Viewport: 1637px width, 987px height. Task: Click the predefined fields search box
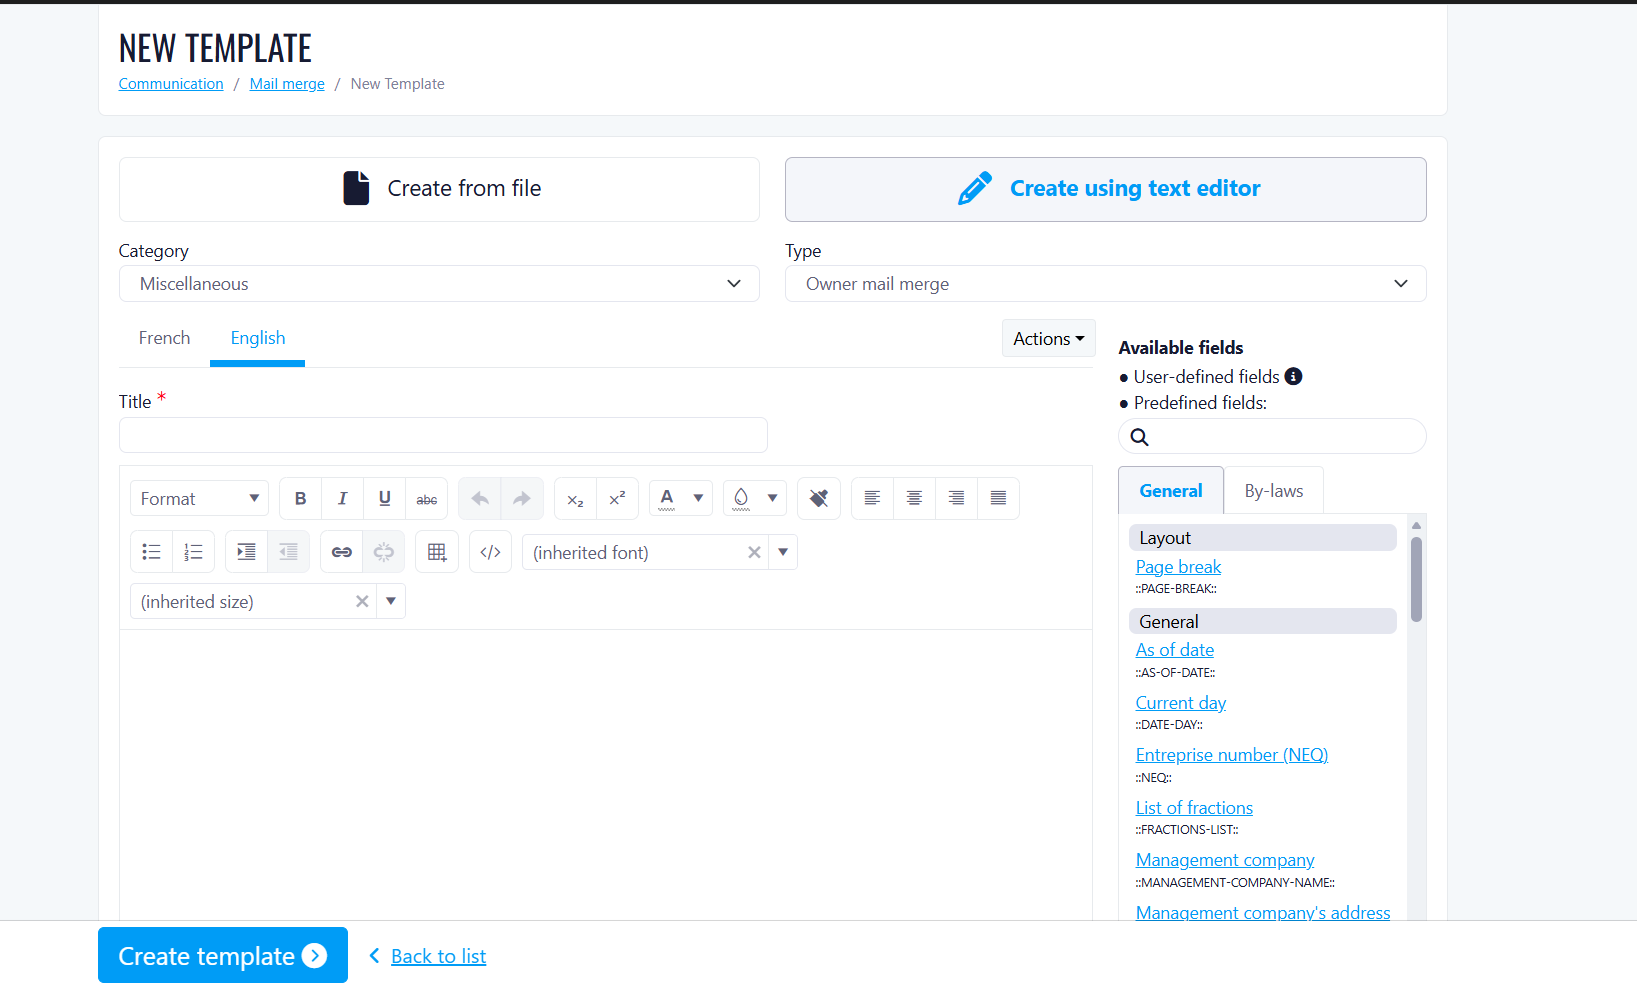click(x=1272, y=436)
